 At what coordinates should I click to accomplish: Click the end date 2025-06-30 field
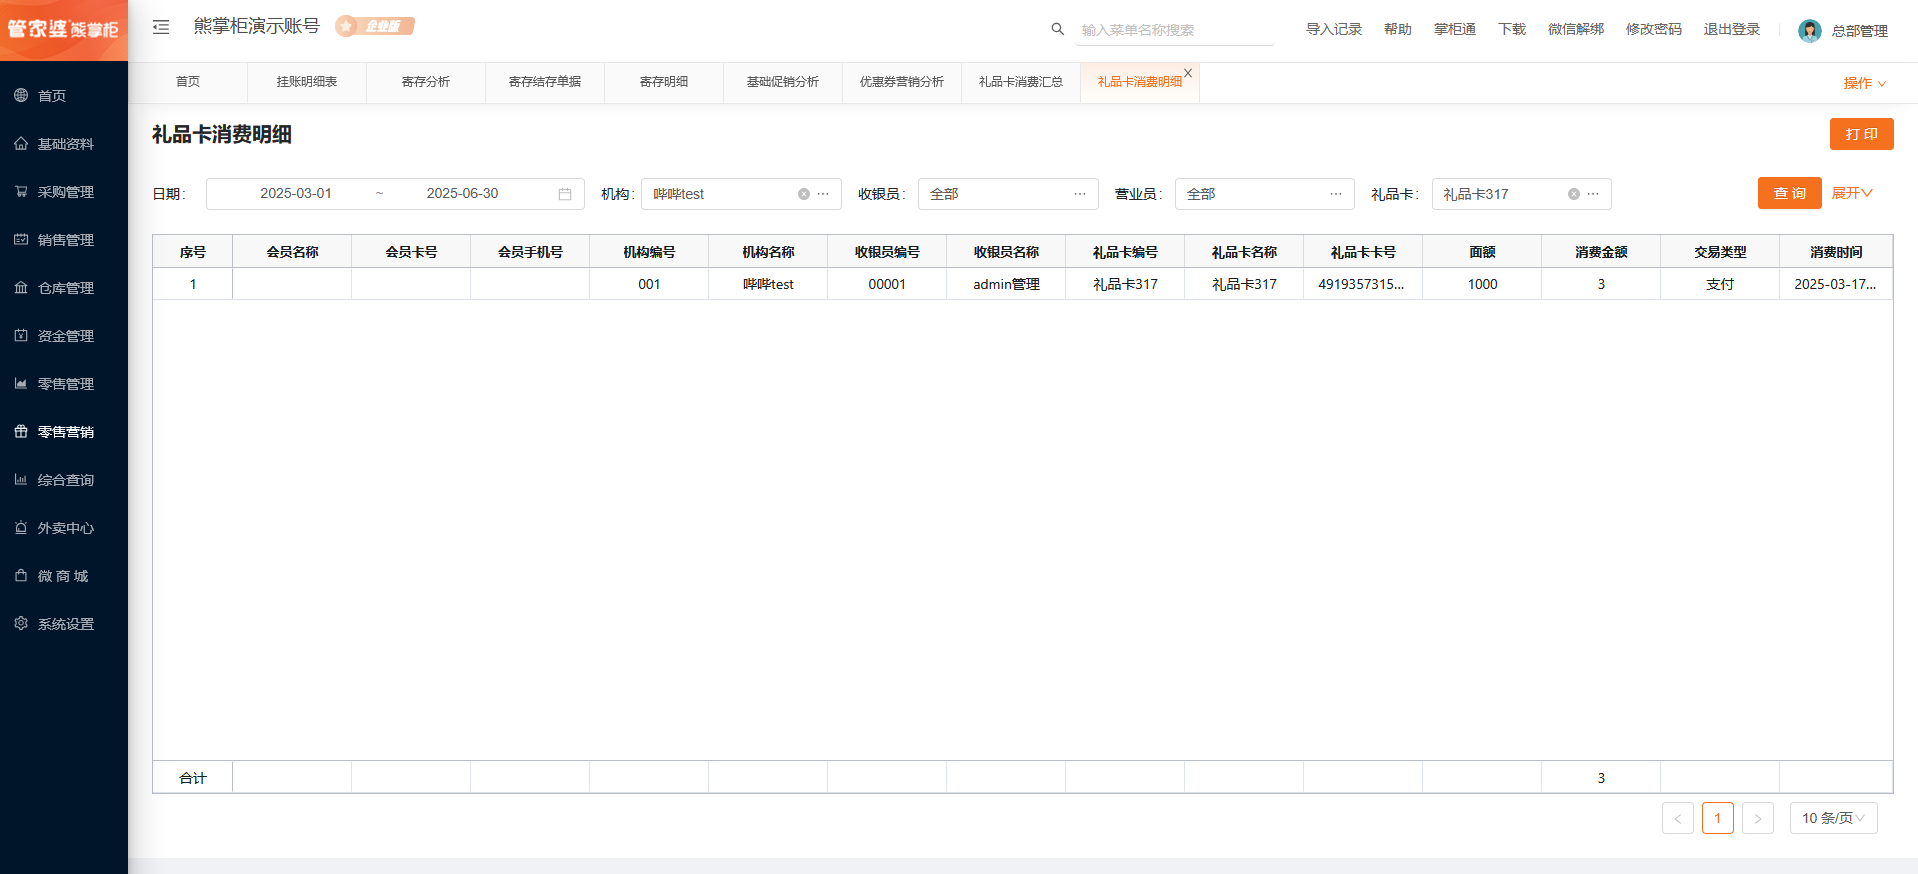point(462,194)
